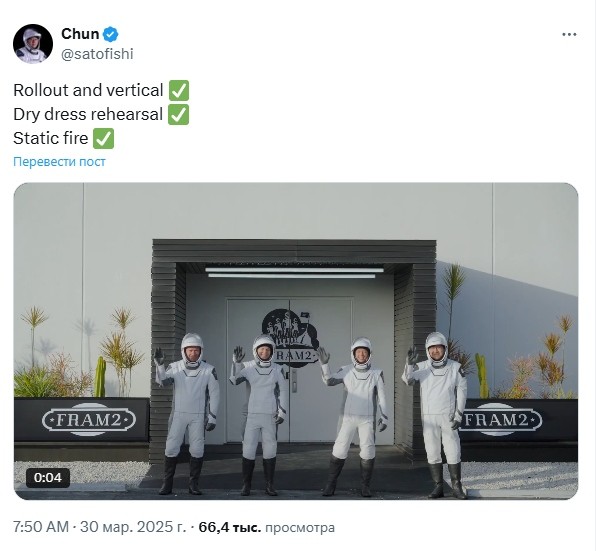Click the rightmost astronaut in the video

pyautogui.click(x=438, y=415)
